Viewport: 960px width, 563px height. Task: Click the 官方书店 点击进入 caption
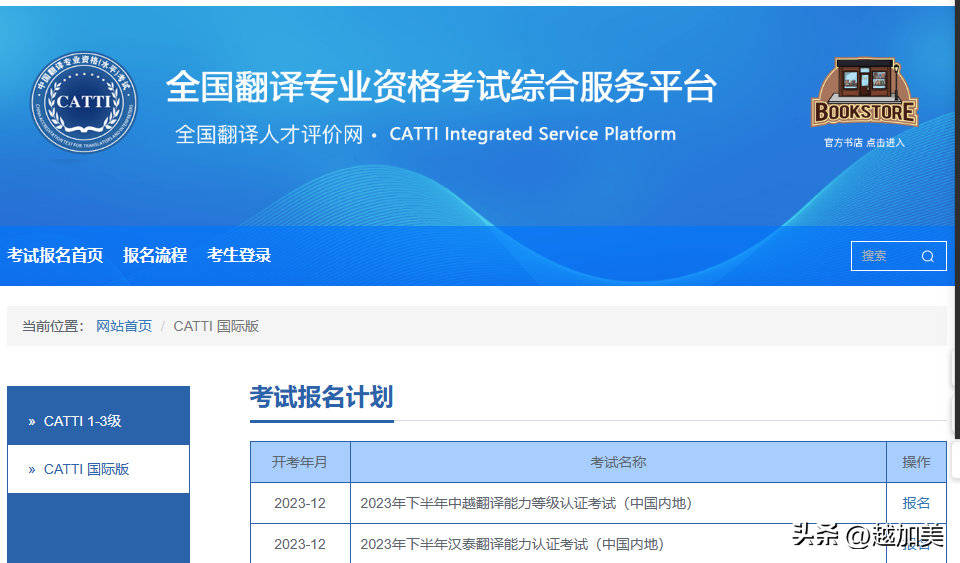tap(864, 143)
